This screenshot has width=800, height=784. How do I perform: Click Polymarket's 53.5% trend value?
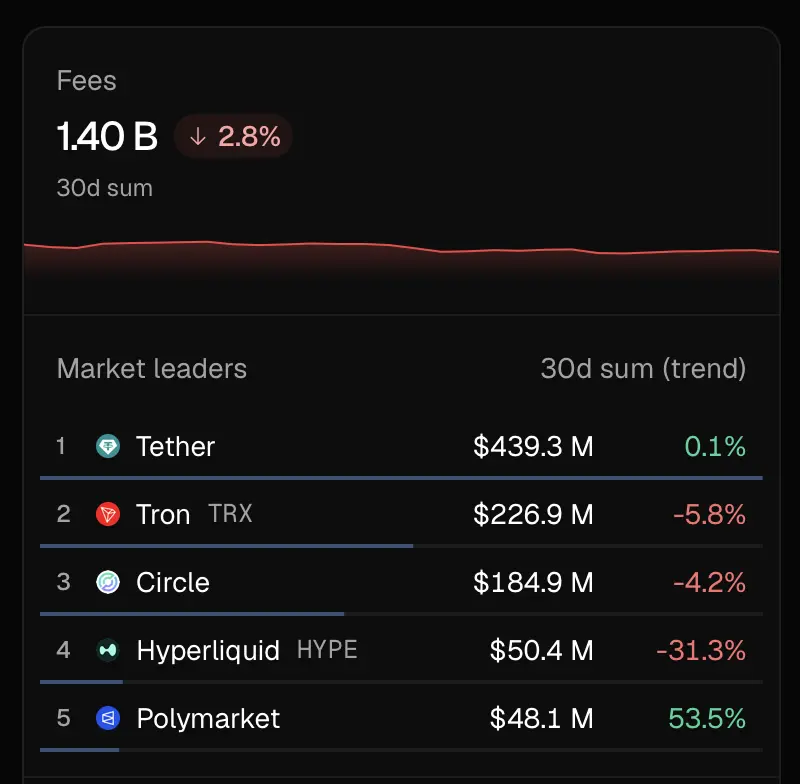pos(707,718)
